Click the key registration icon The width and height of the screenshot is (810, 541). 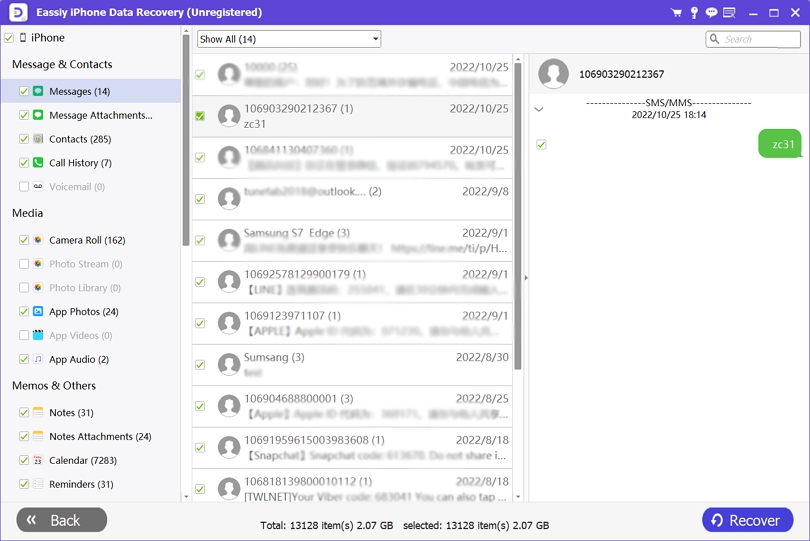(x=694, y=13)
